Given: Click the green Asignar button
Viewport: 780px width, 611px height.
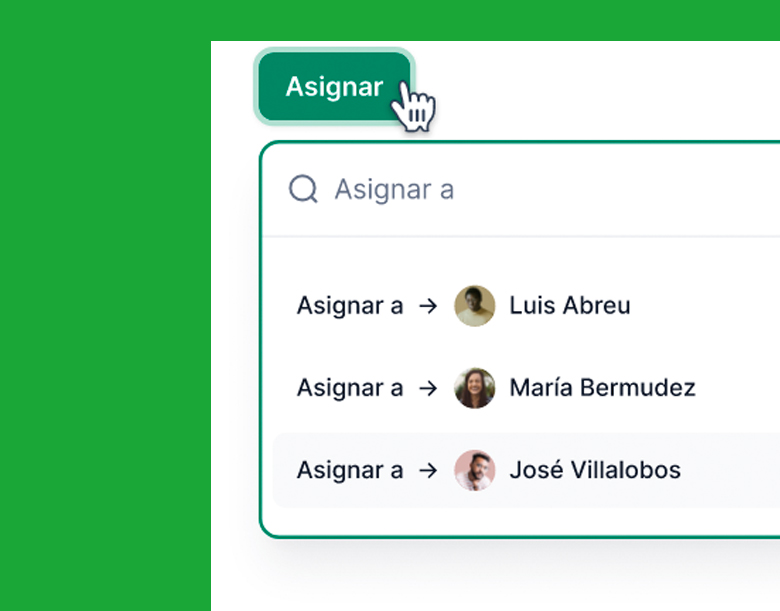Looking at the screenshot, I should click(334, 87).
